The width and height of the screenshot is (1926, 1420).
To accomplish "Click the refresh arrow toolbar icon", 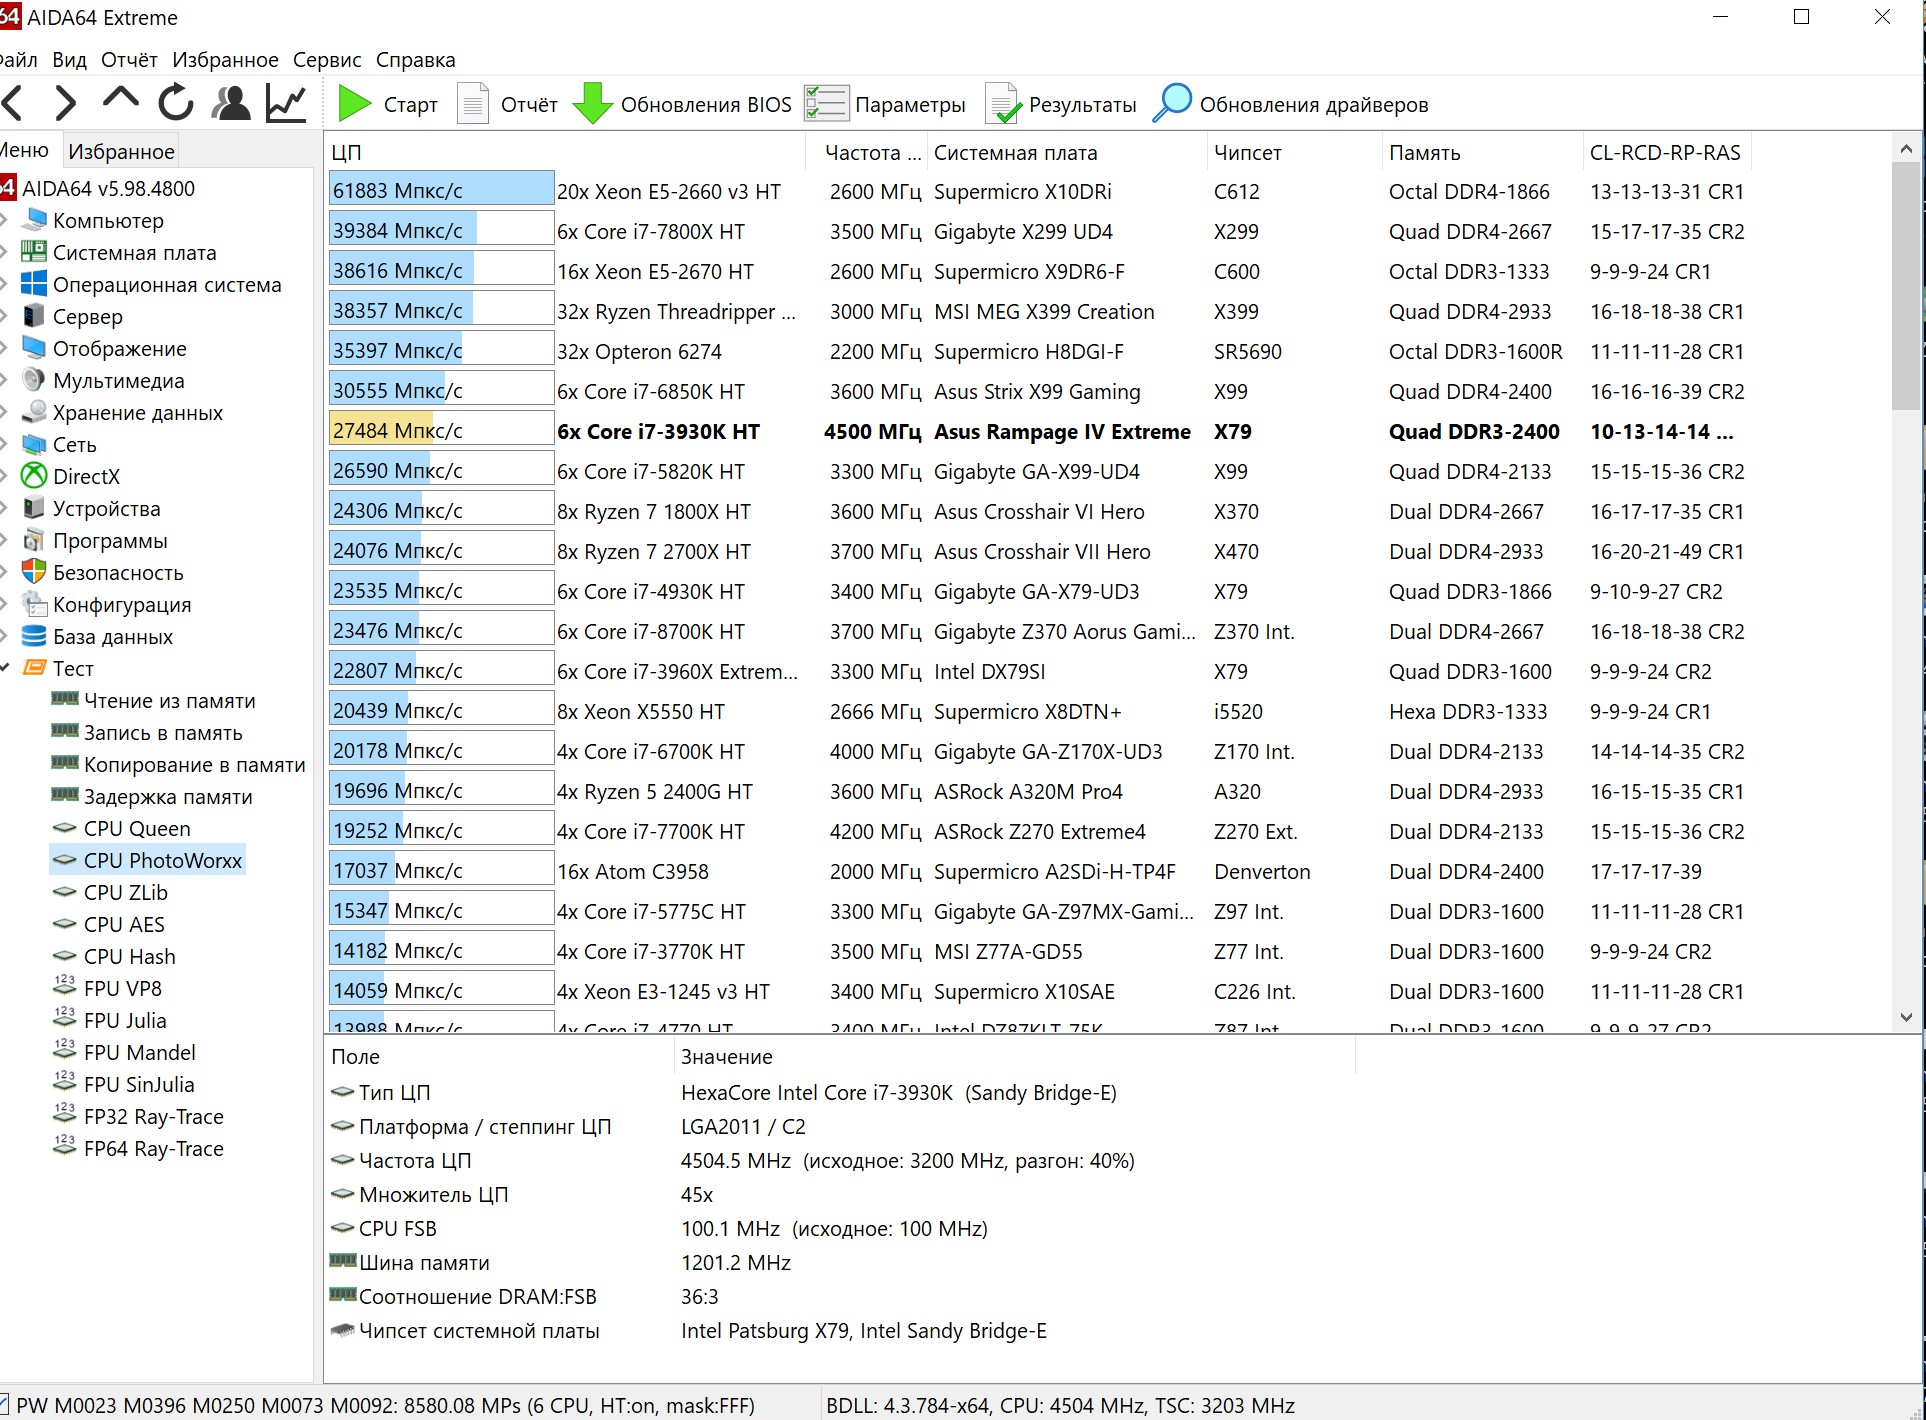I will (x=176, y=103).
